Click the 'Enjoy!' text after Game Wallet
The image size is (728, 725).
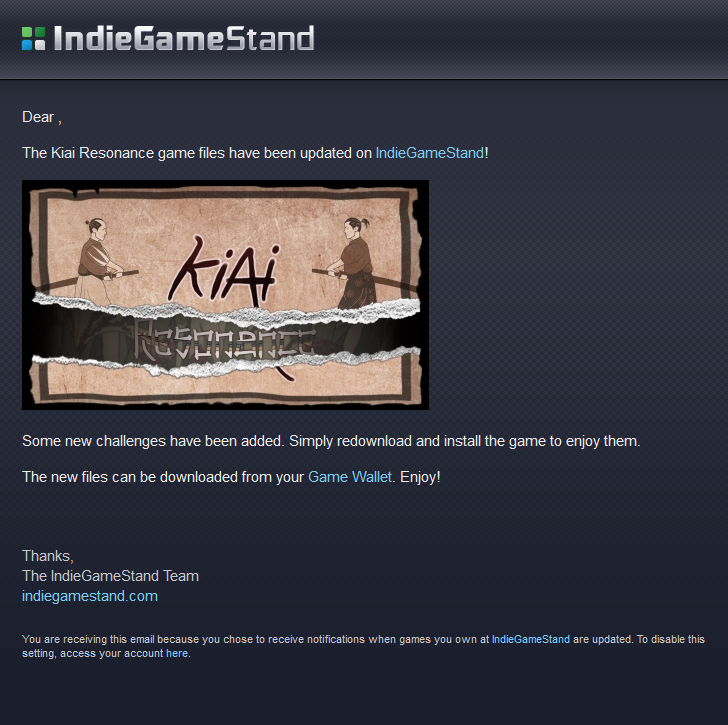coord(420,477)
